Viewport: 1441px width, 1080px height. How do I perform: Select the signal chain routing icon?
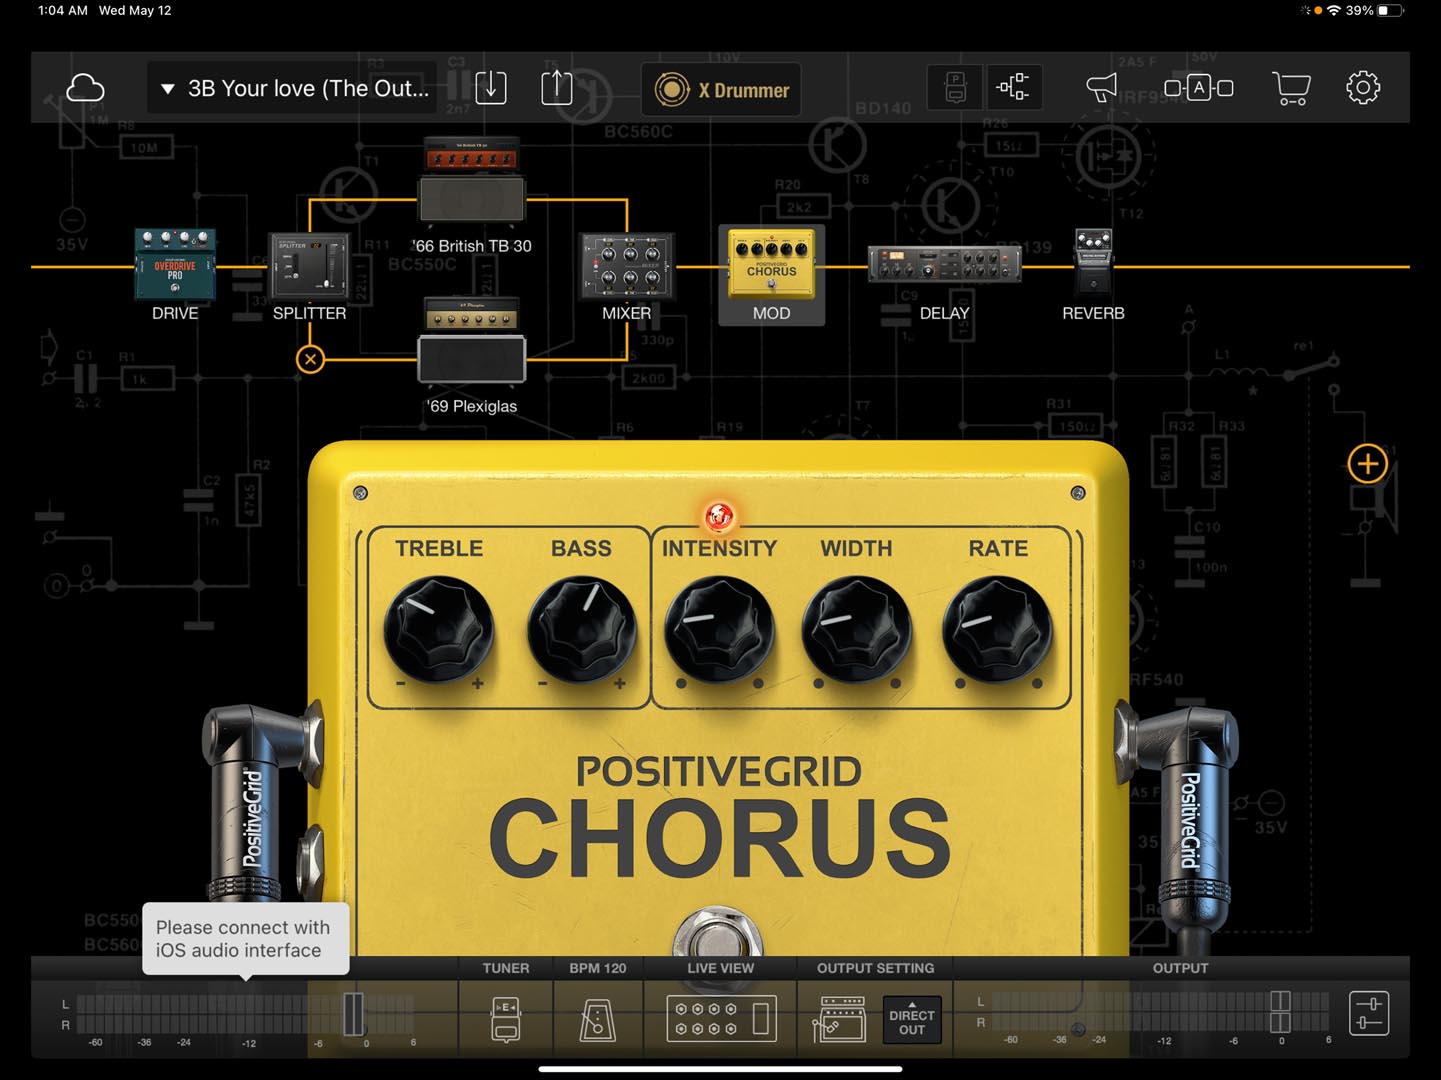(x=1013, y=88)
